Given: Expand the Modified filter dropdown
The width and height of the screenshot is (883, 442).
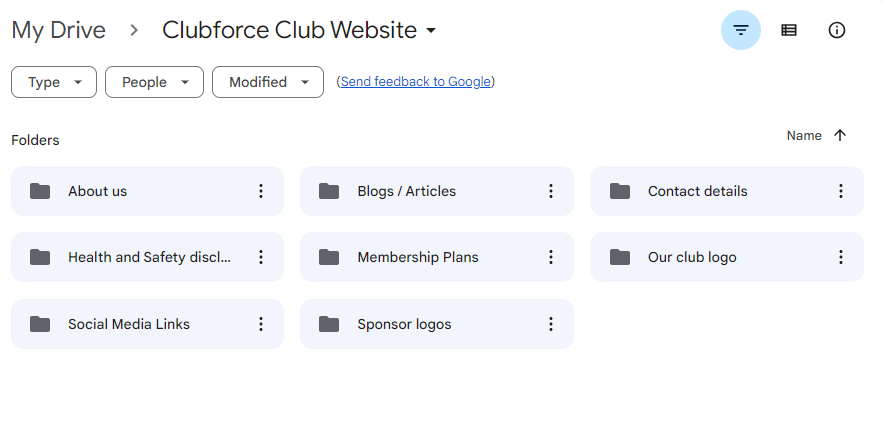Looking at the screenshot, I should pos(267,82).
